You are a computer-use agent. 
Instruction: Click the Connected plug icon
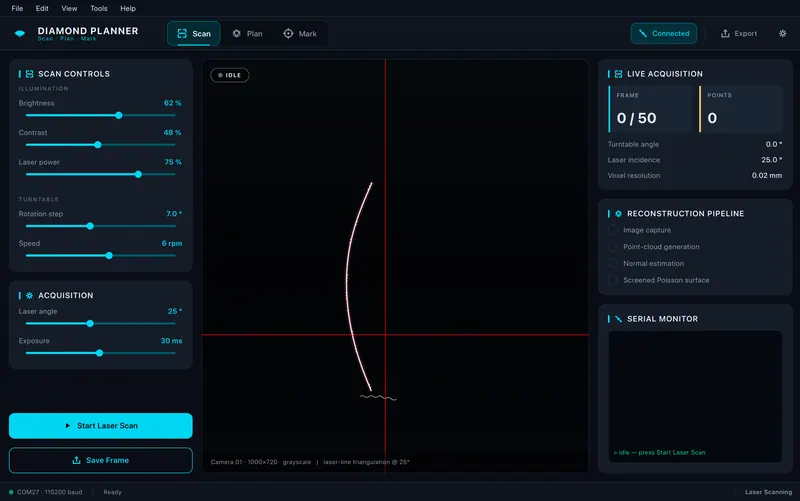click(643, 34)
